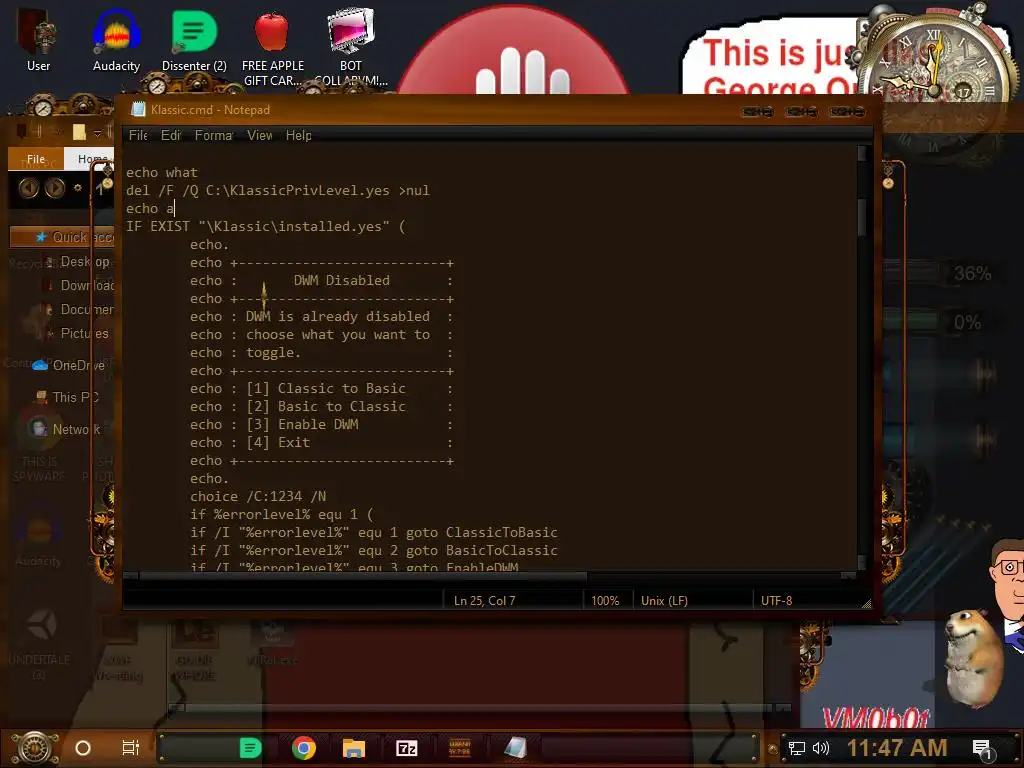Select This PC in Explorer navigation pane
1024x768 pixels.
click(x=67, y=397)
